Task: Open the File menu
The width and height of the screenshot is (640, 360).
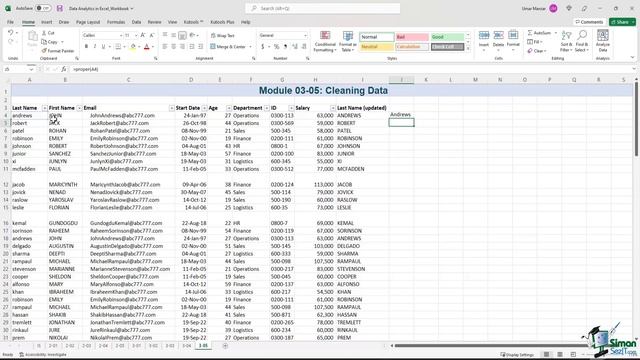Action: click(10, 22)
